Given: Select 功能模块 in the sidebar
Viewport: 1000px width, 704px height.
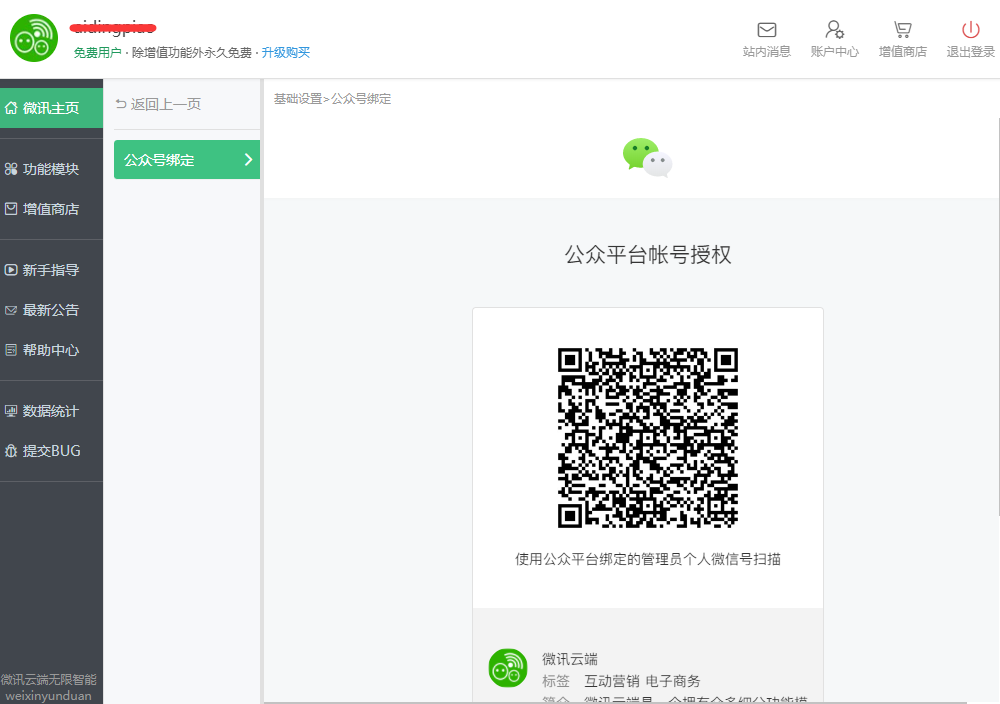Looking at the screenshot, I should (x=50, y=169).
